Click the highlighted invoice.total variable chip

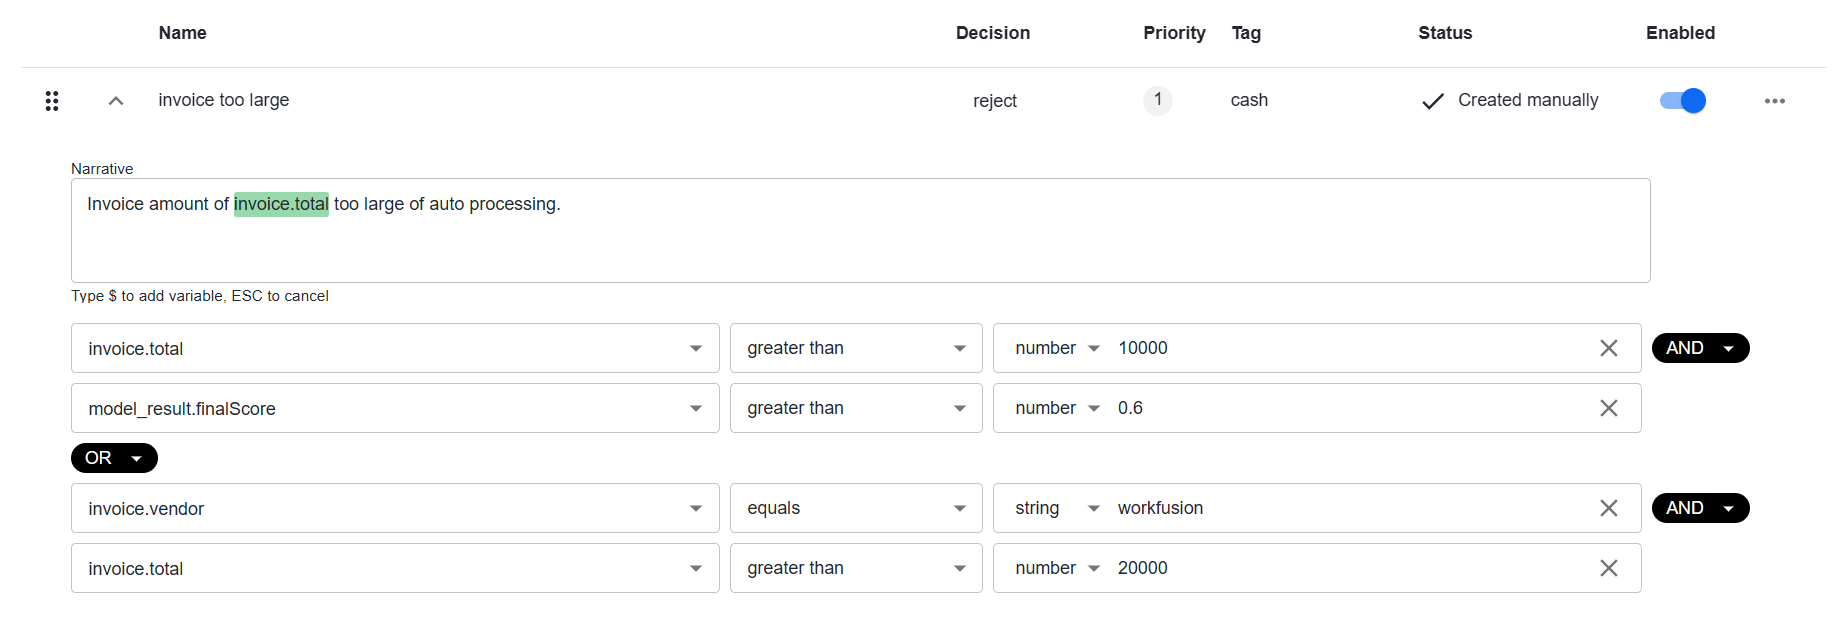[281, 204]
